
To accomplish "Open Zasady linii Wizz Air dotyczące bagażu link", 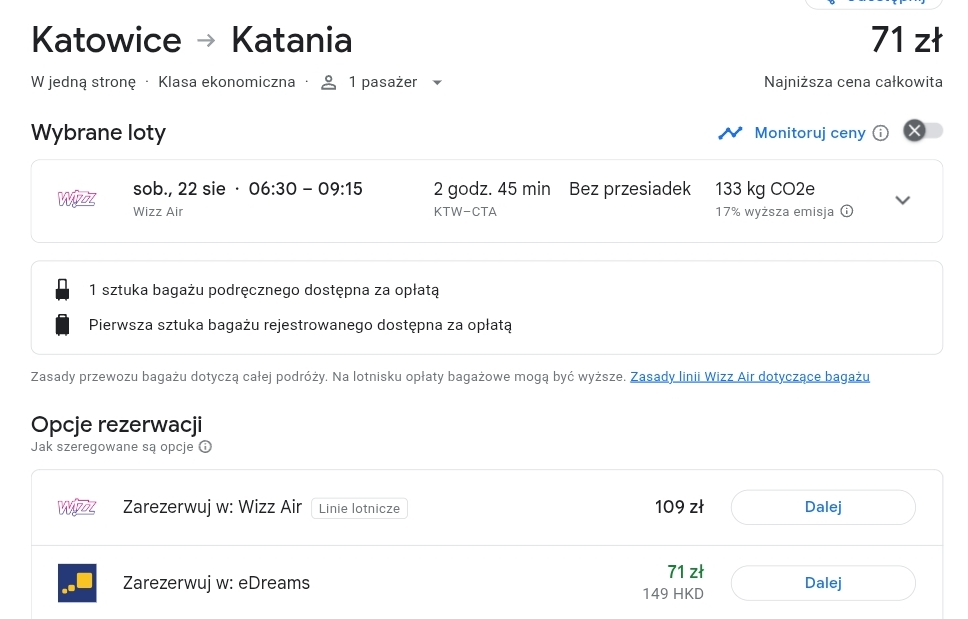I will coord(749,376).
